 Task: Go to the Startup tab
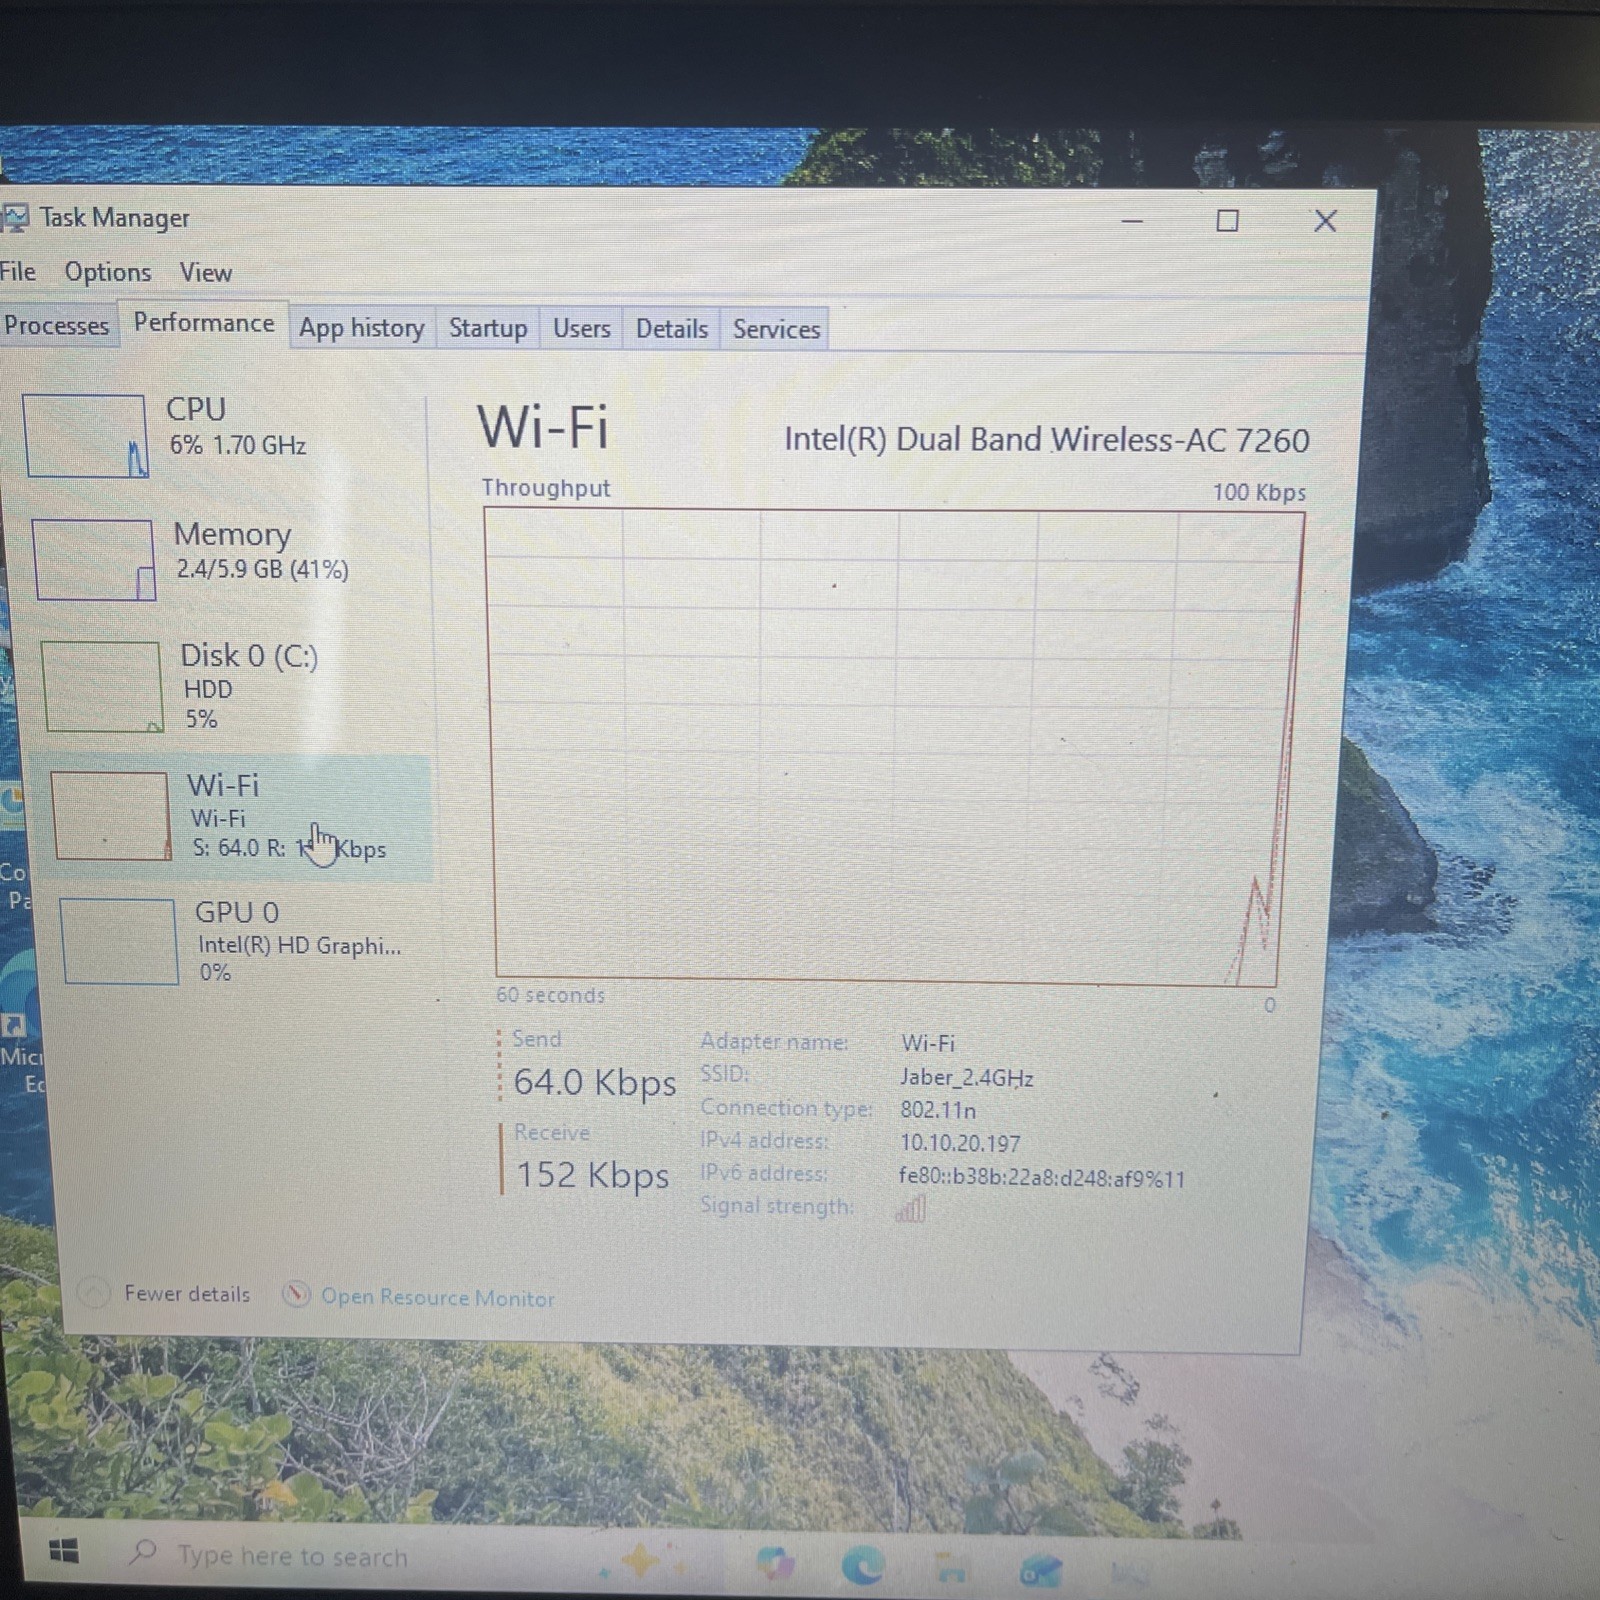pos(488,328)
